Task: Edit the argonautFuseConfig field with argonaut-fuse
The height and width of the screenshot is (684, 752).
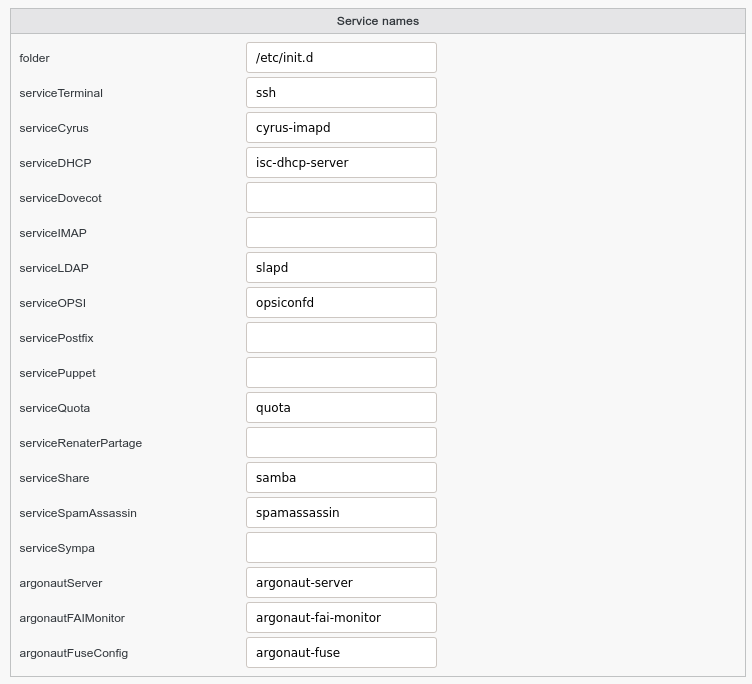Action: point(341,653)
